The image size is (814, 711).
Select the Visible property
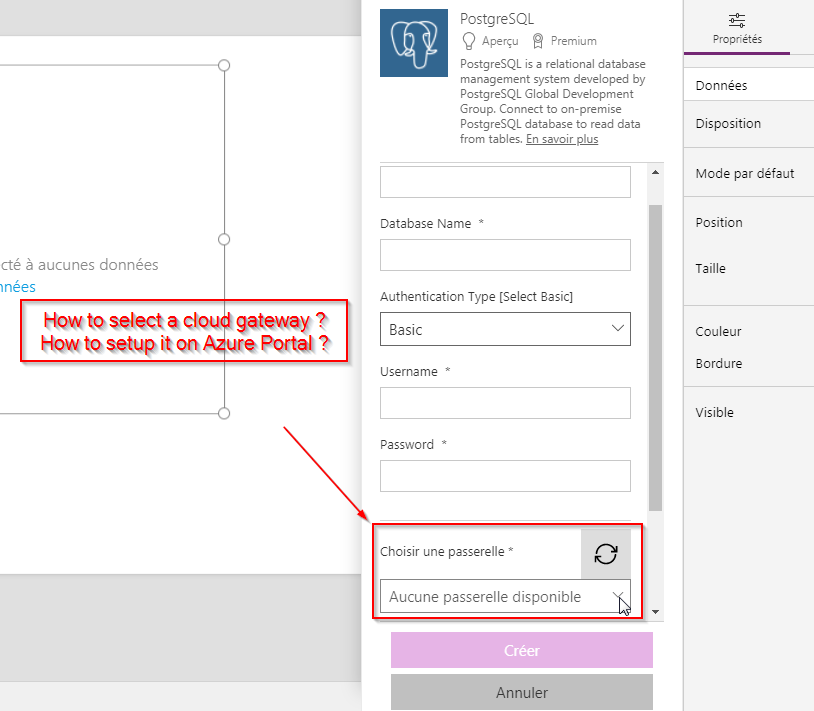click(x=714, y=413)
